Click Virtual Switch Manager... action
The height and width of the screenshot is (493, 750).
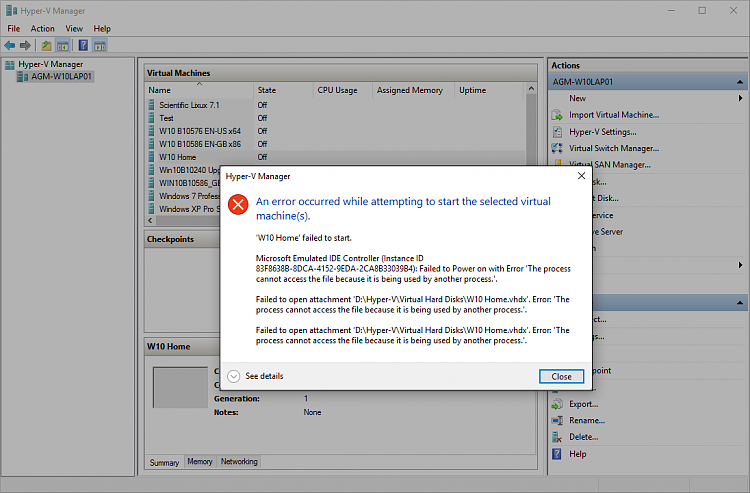[614, 148]
